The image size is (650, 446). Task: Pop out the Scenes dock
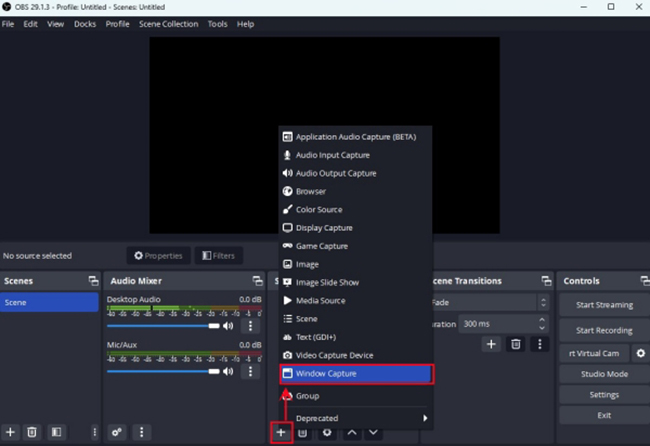pyautogui.click(x=93, y=281)
